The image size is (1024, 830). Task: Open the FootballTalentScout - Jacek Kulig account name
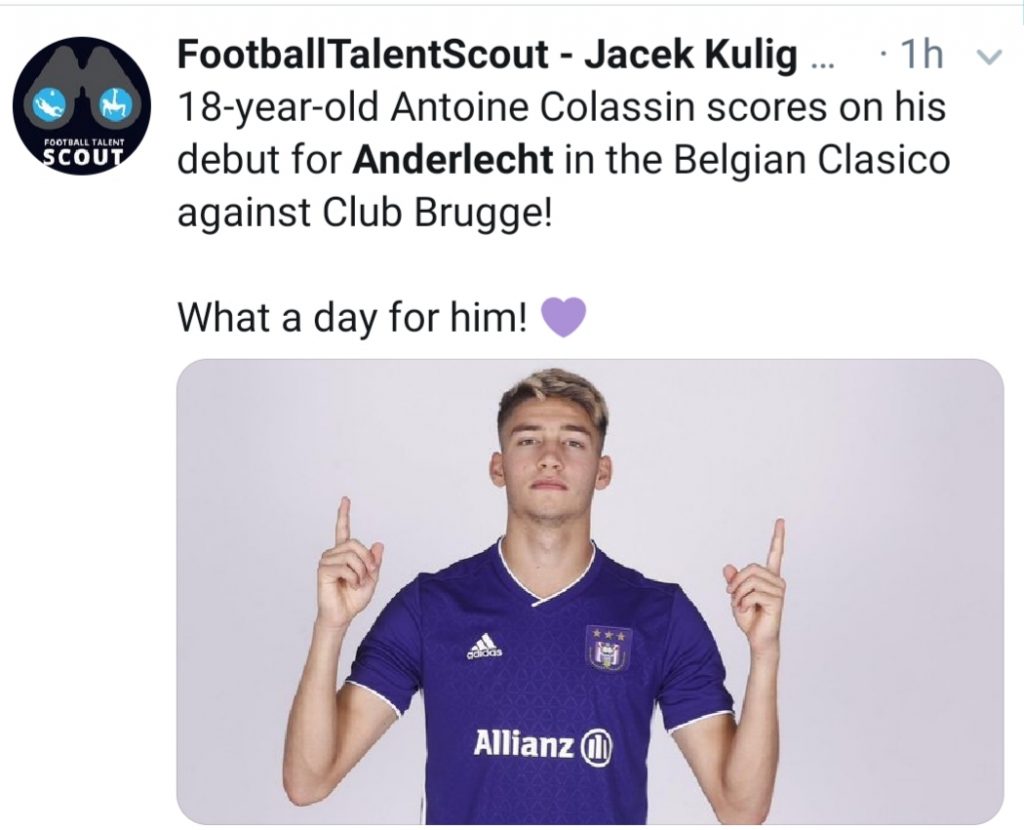pos(488,57)
